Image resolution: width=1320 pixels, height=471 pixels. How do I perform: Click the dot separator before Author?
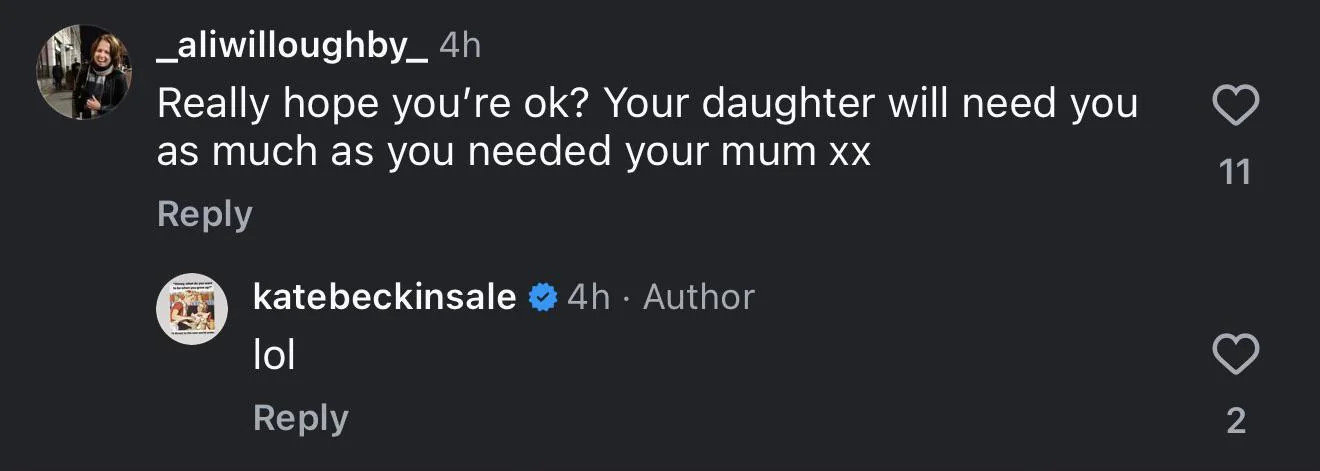coord(627,298)
